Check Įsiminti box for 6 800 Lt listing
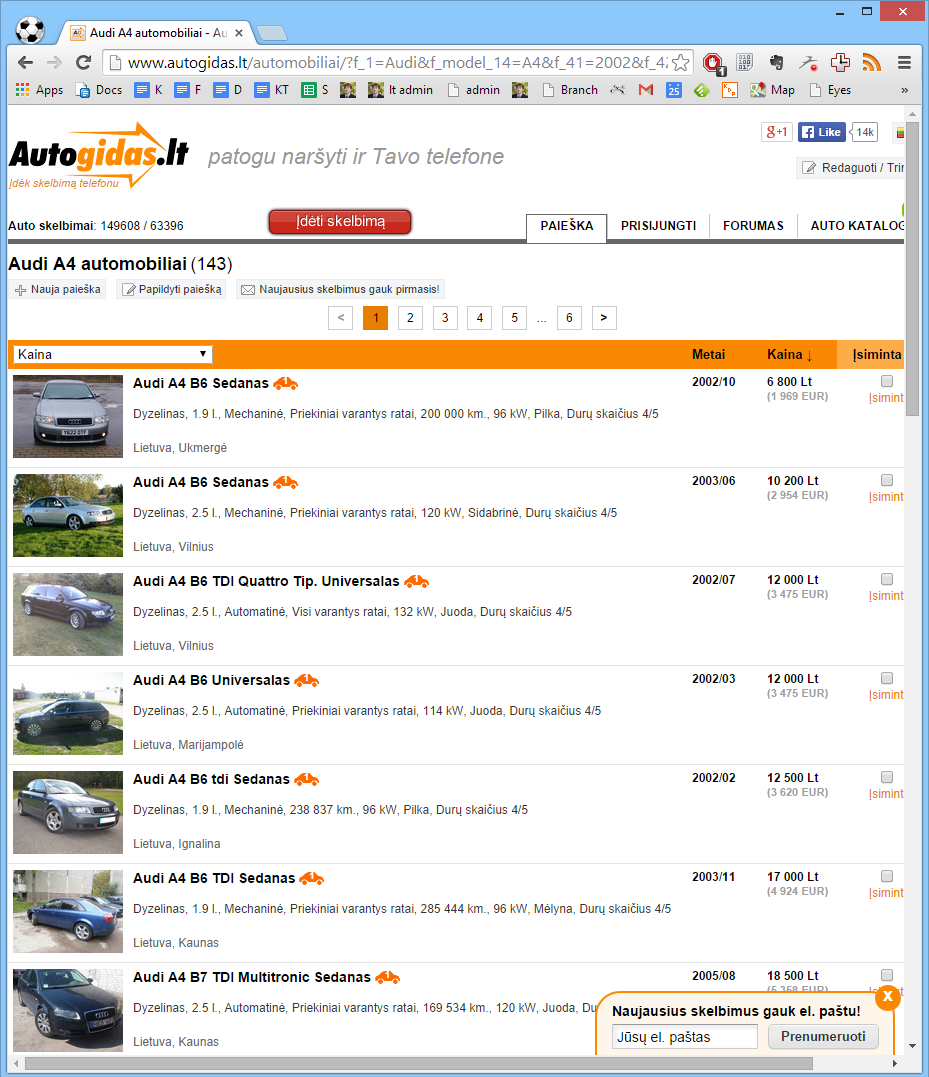 pos(887,381)
